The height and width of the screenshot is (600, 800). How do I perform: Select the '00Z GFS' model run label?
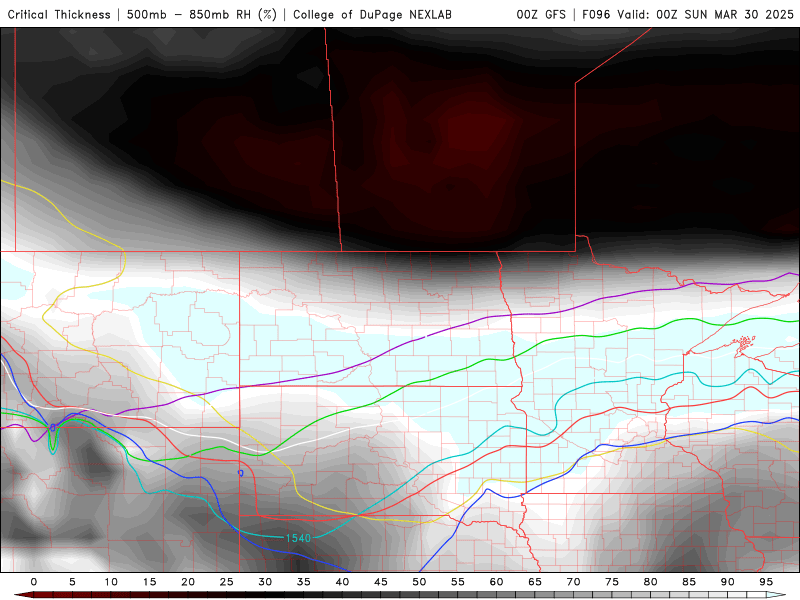click(x=541, y=14)
